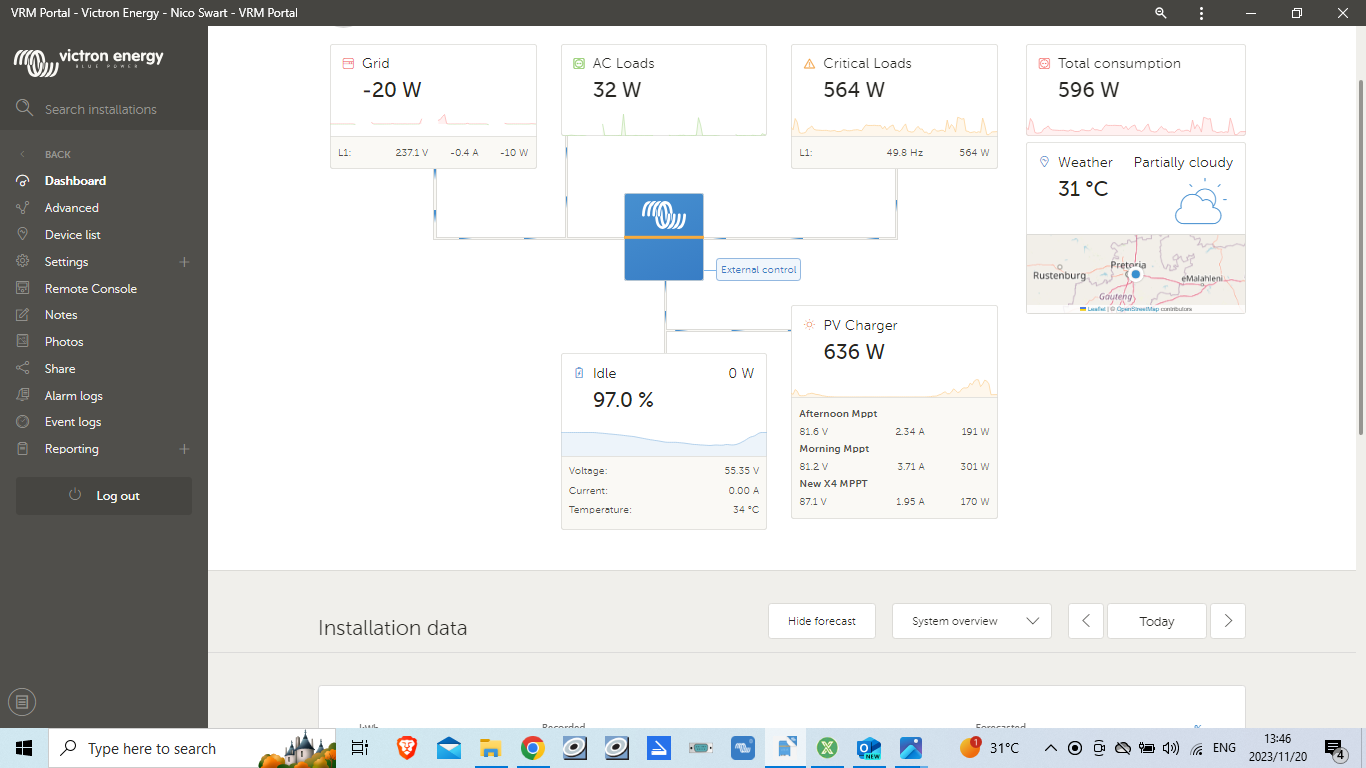Open Outlook from the taskbar

tap(869, 748)
